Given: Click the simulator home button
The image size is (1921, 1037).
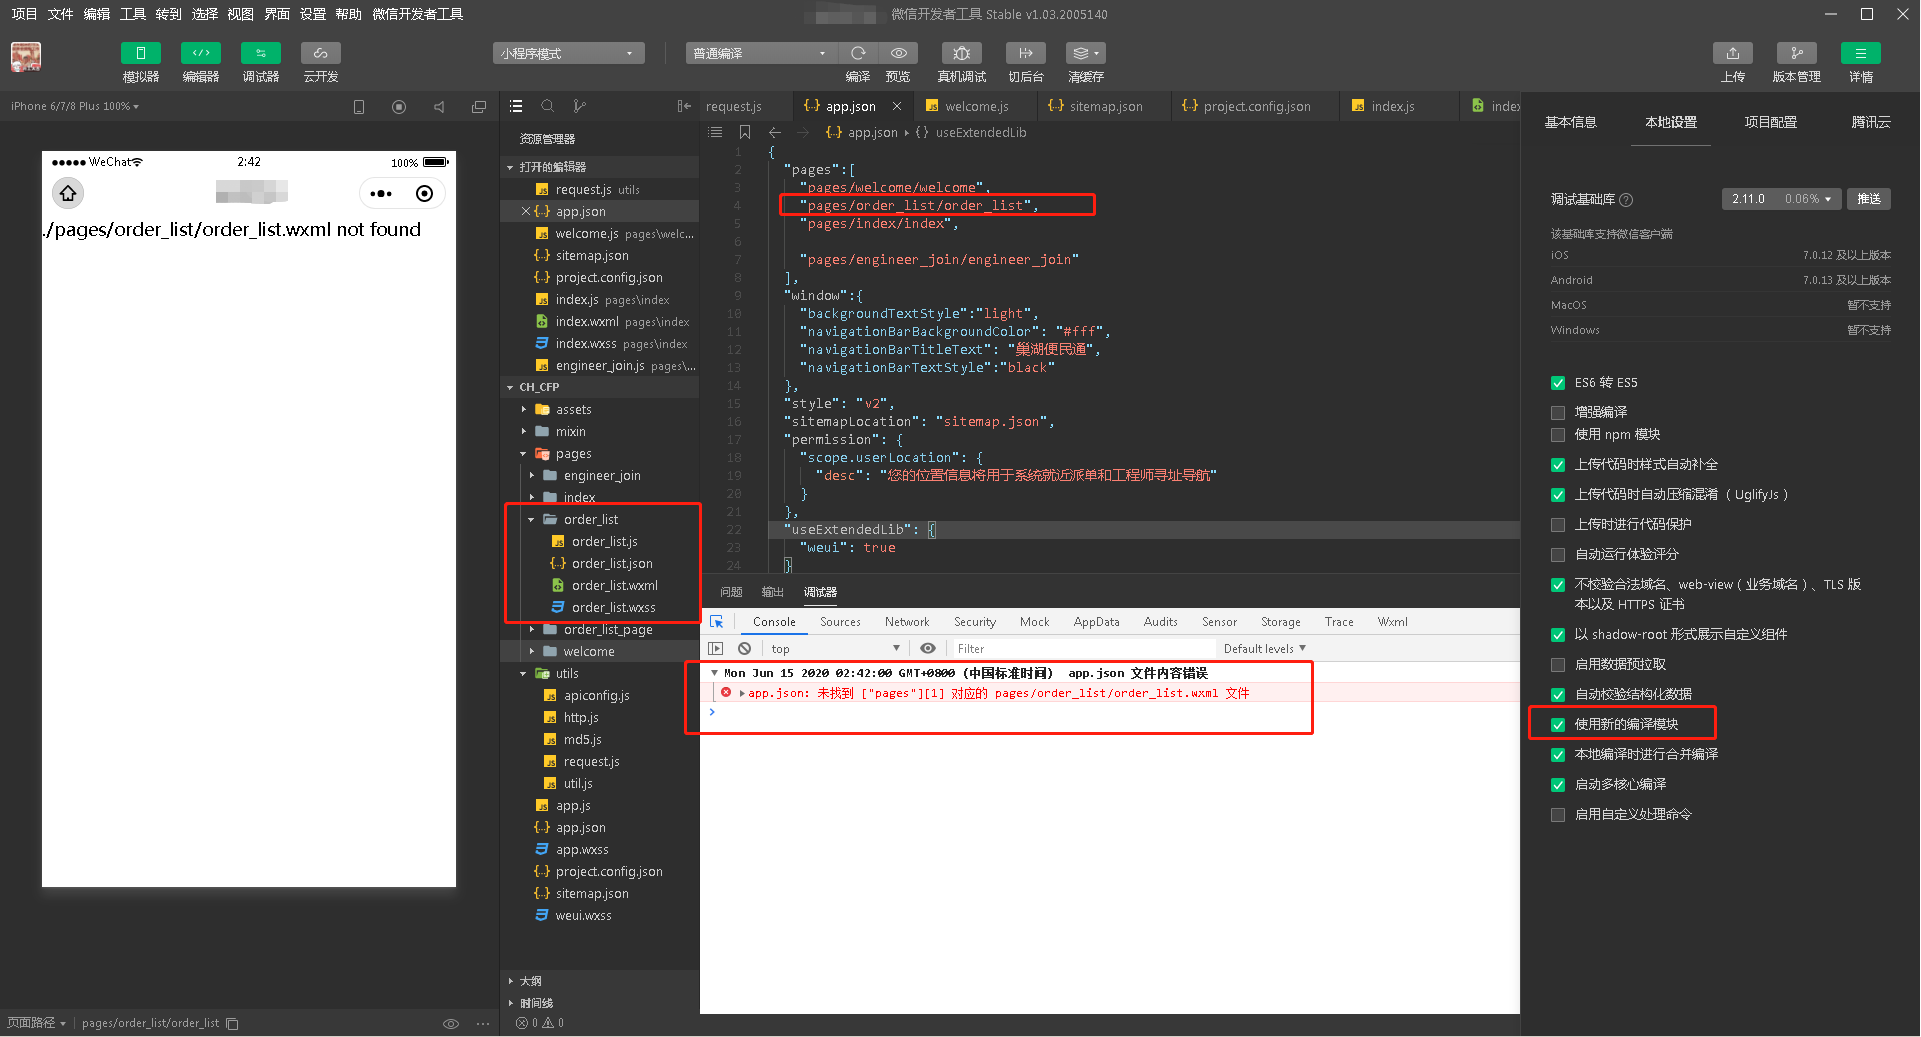Looking at the screenshot, I should point(68,193).
